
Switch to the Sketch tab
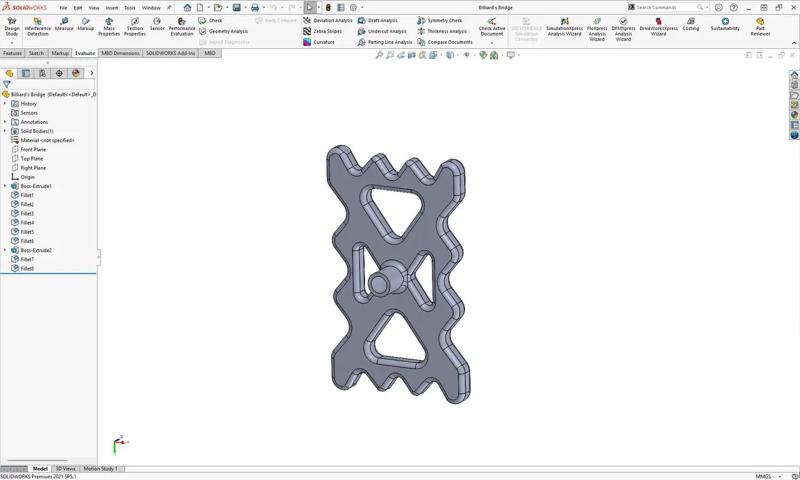(x=36, y=53)
